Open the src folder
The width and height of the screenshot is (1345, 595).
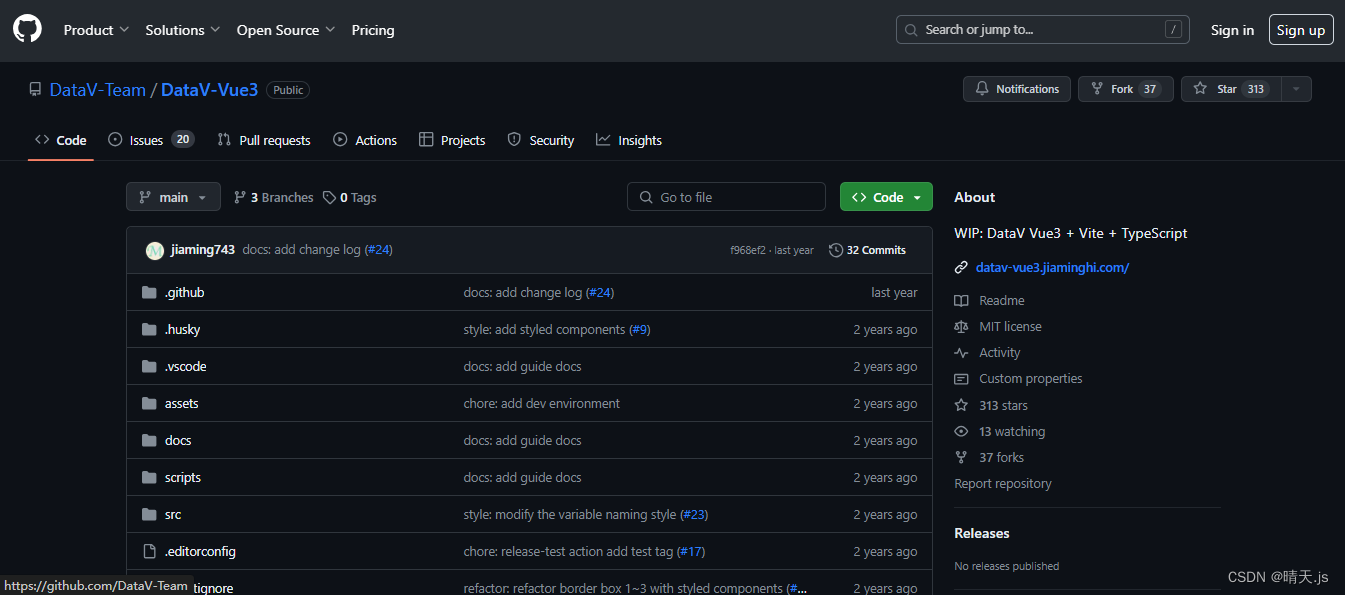[x=172, y=513]
